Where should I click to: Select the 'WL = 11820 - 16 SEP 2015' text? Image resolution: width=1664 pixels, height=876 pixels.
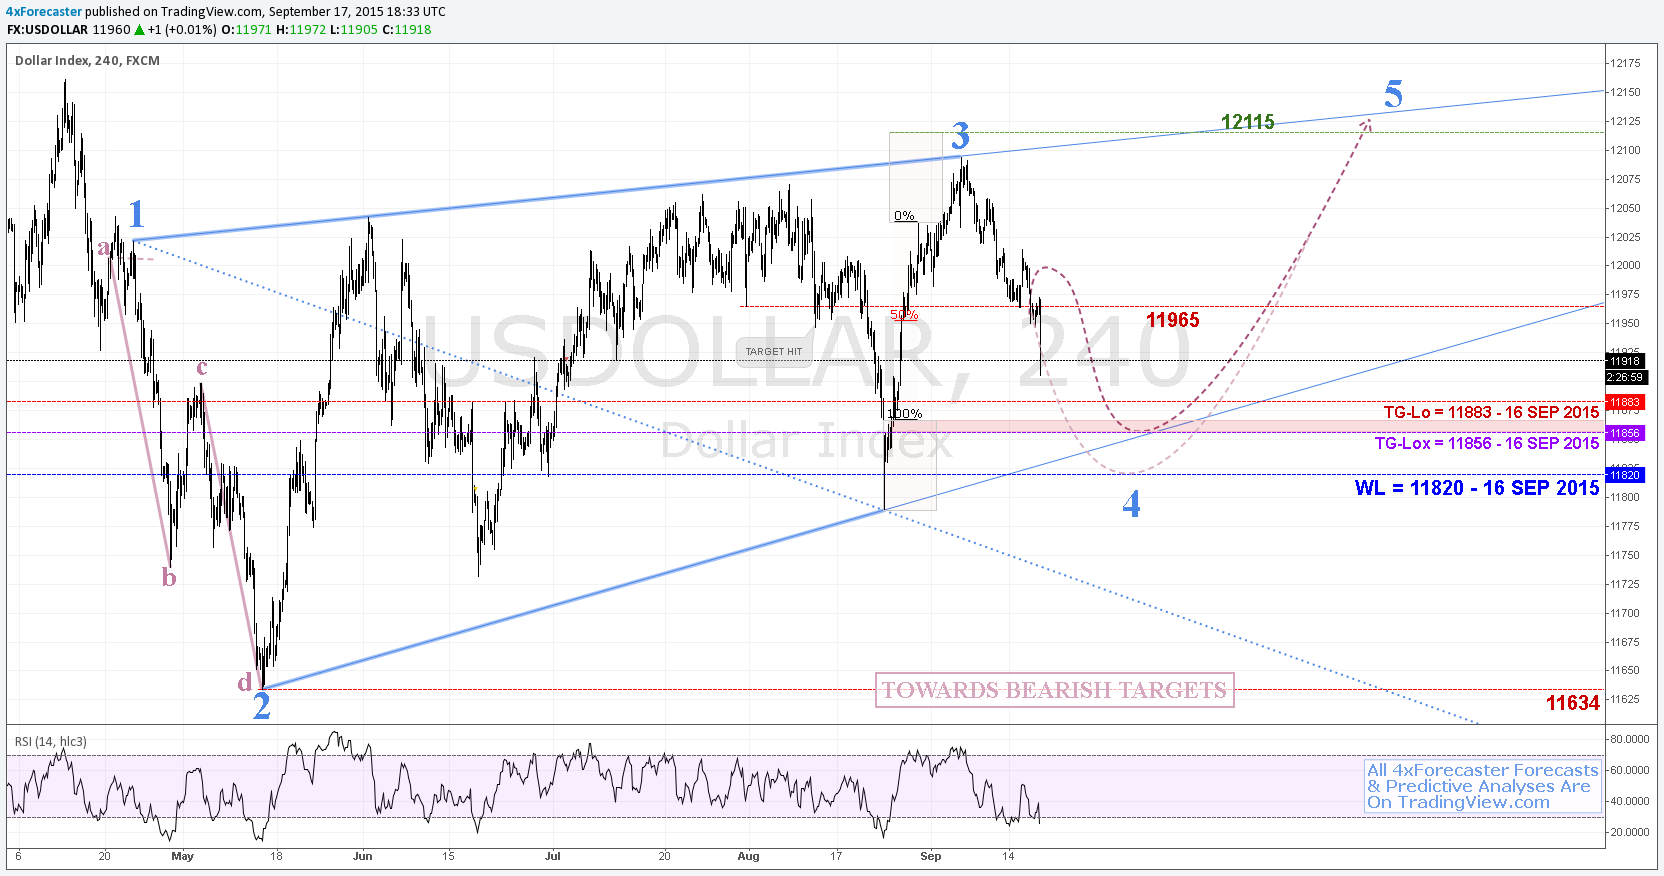[1477, 488]
